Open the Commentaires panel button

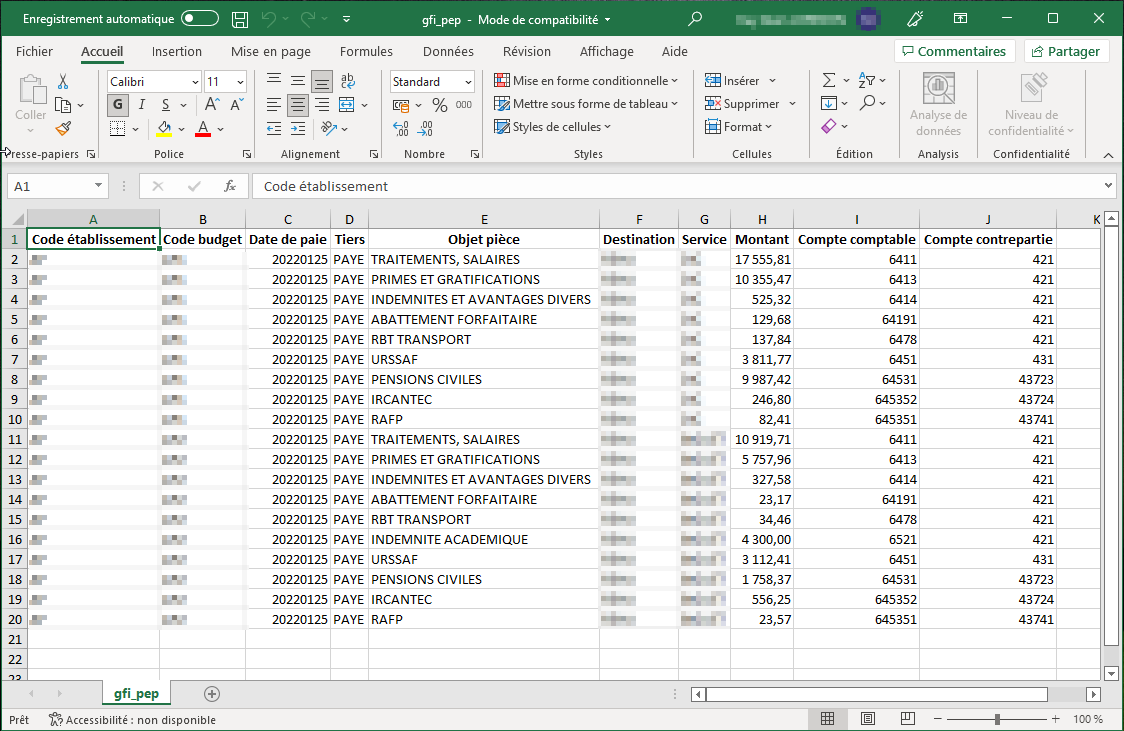pyautogui.click(x=954, y=51)
